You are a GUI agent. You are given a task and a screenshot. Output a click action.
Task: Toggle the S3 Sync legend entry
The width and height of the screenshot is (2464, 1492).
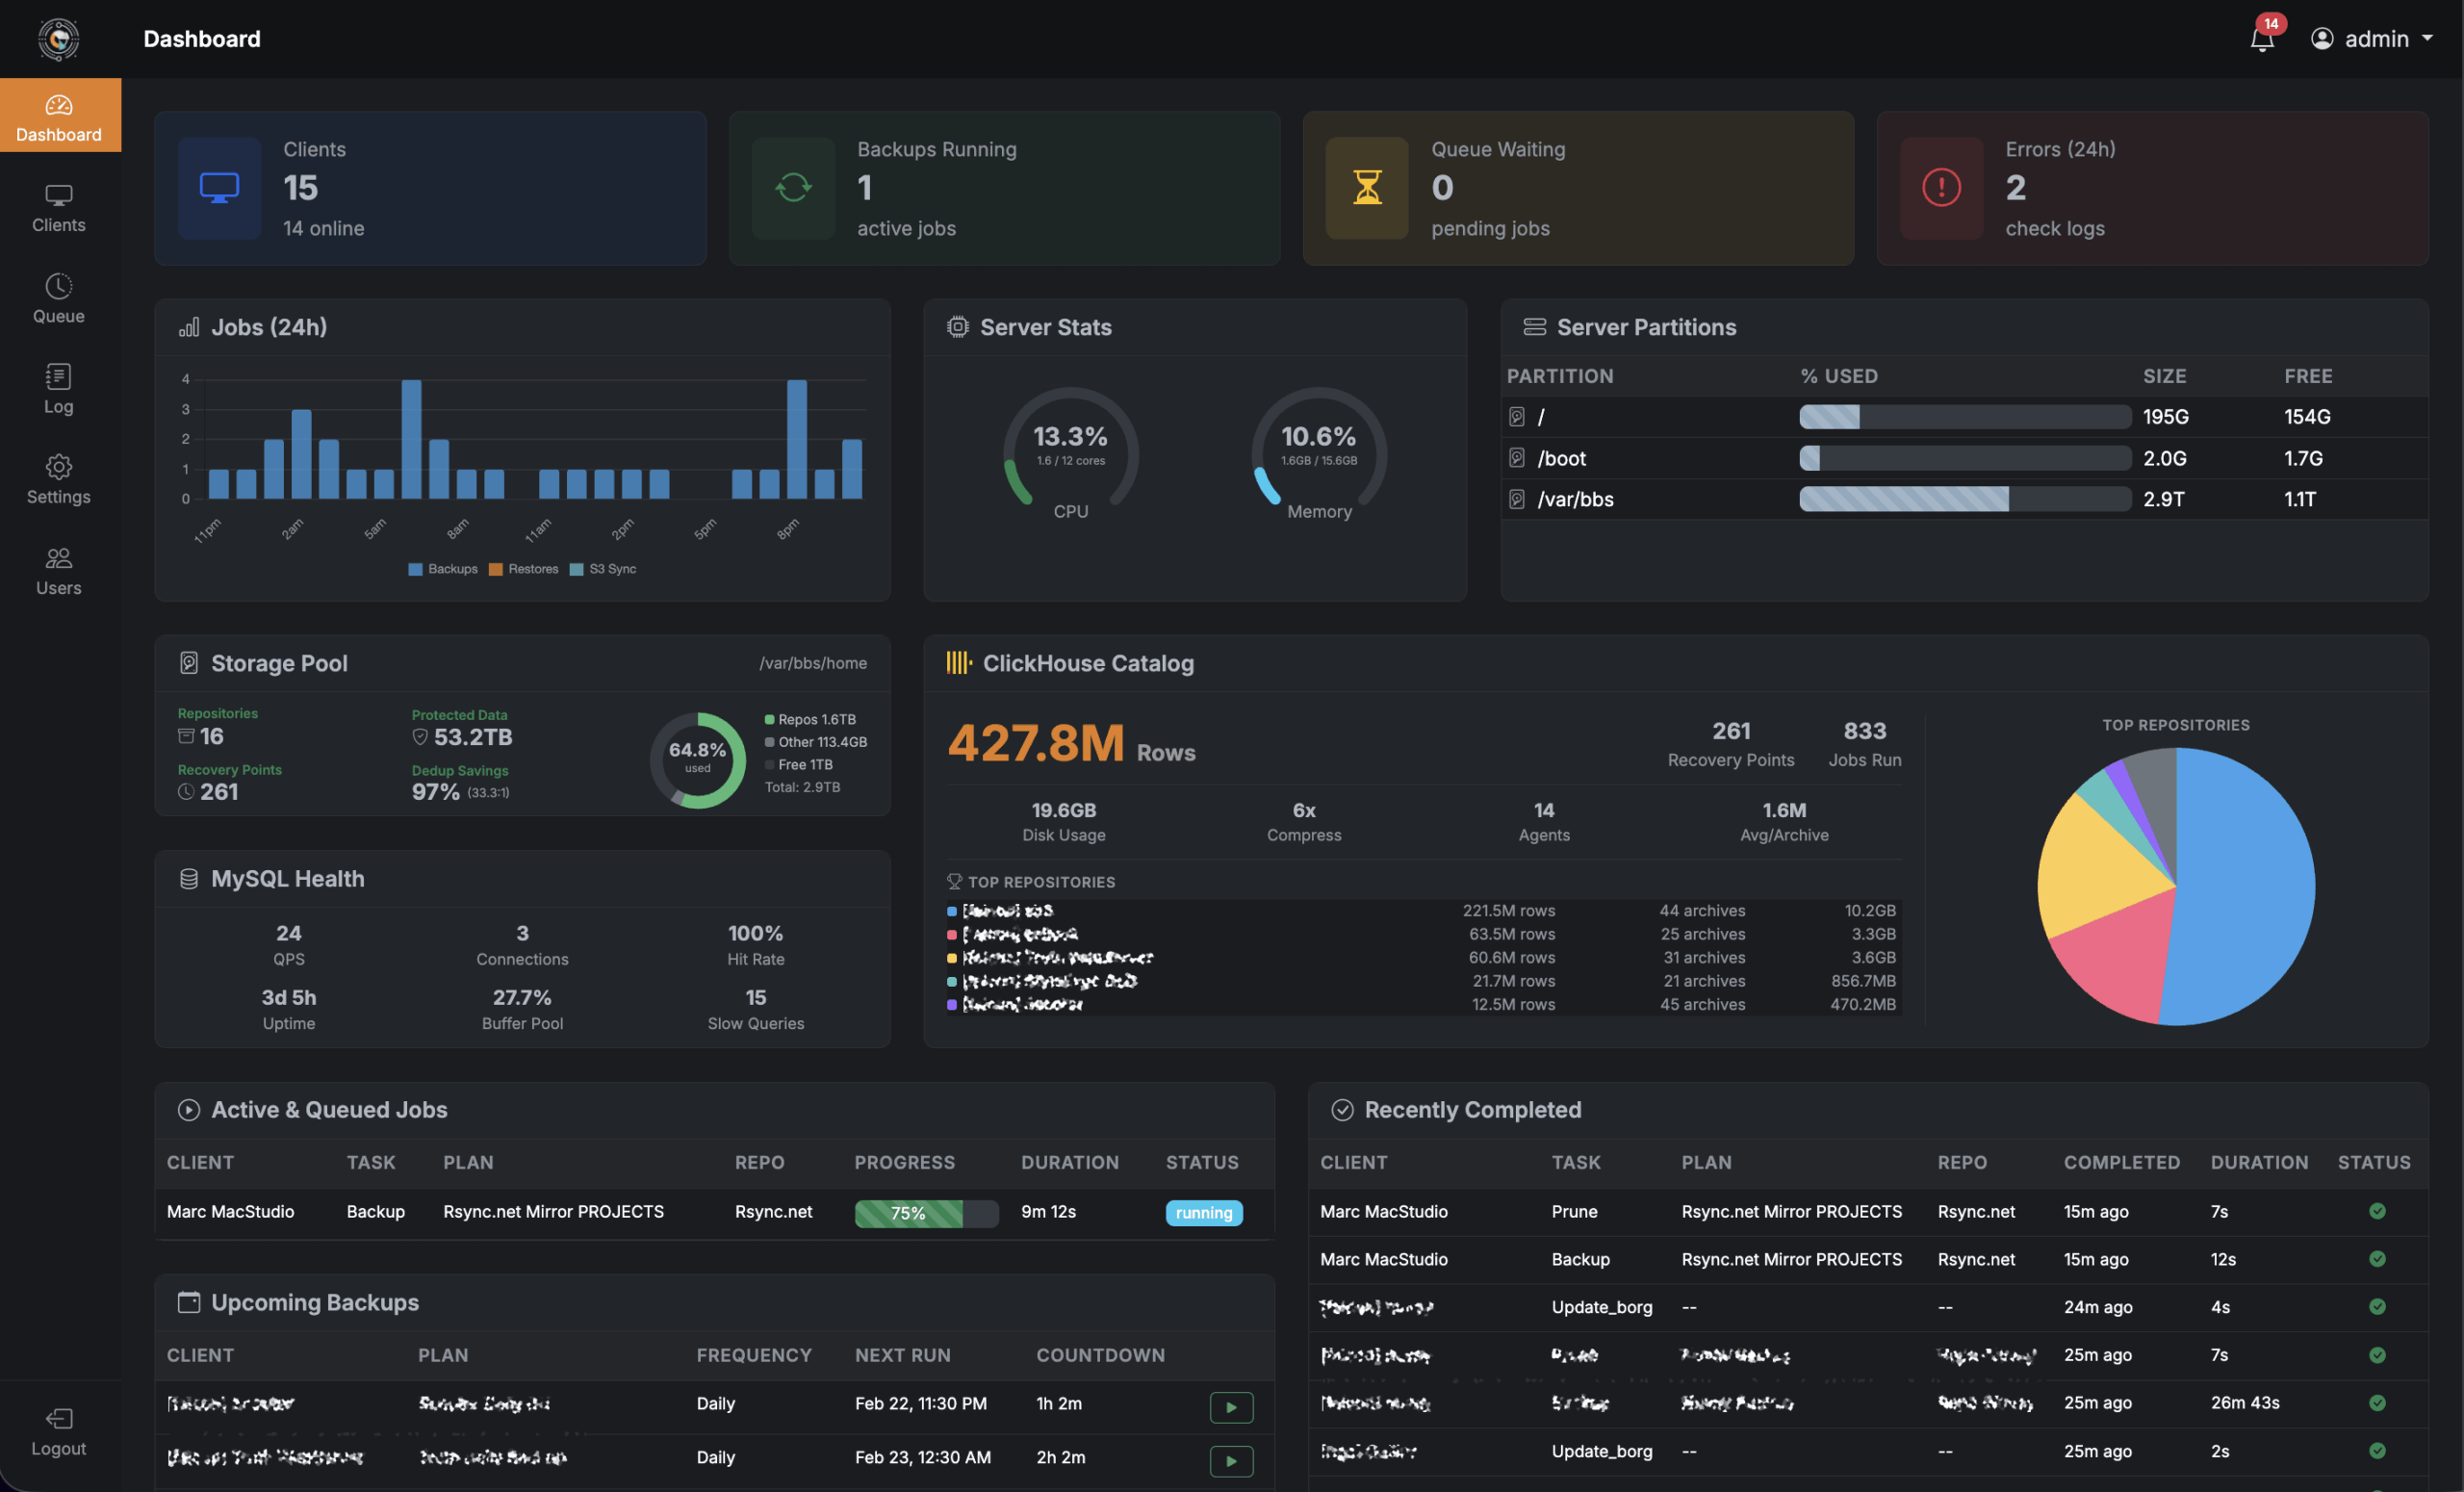[604, 568]
